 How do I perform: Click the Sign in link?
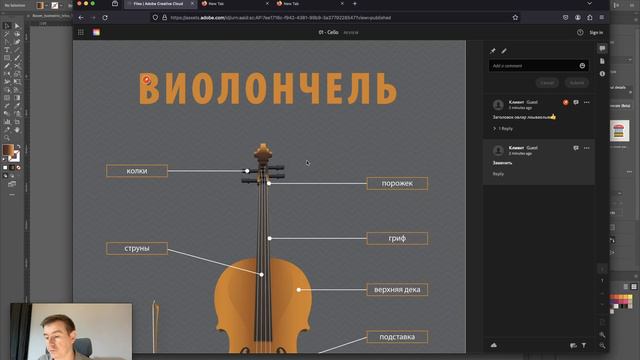pos(596,32)
